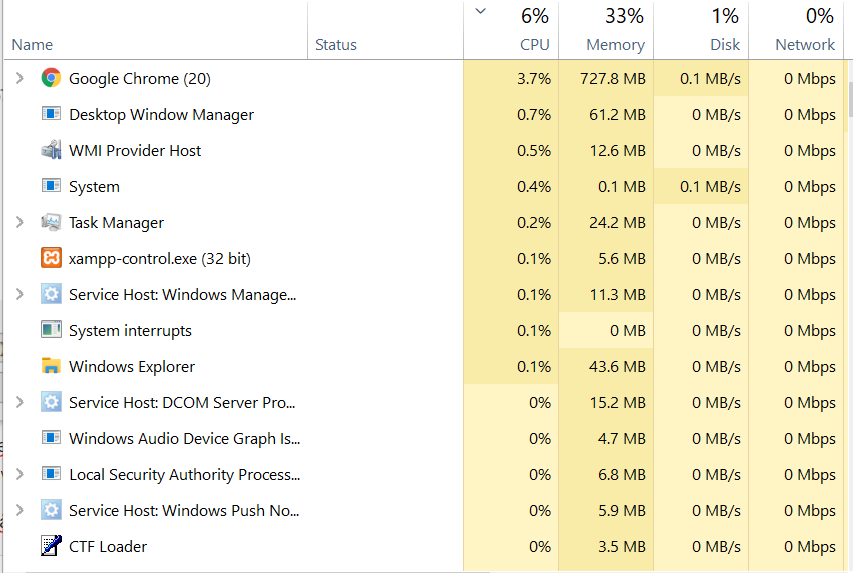Expand Service Host: DCOM Server Pro row
The width and height of the screenshot is (853, 573).
tap(20, 402)
